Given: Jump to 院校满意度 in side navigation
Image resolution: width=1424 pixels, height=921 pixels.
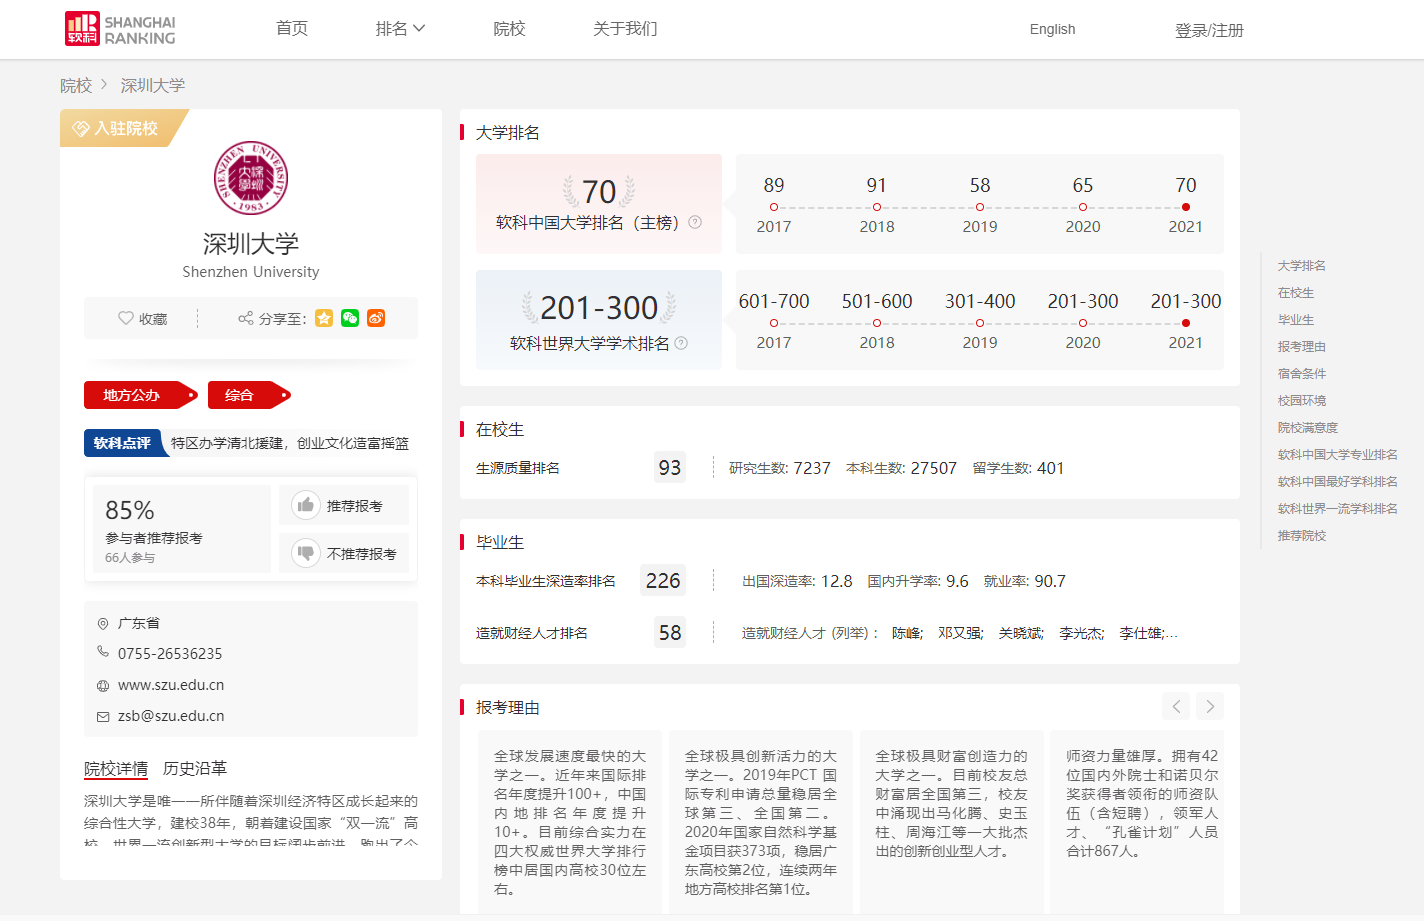Looking at the screenshot, I should (x=1308, y=428).
